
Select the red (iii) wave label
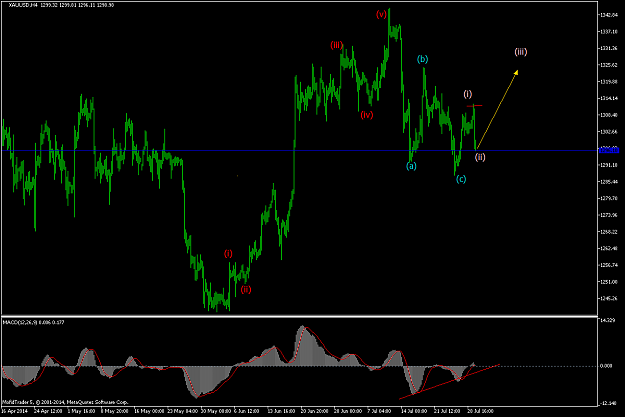pos(336,45)
